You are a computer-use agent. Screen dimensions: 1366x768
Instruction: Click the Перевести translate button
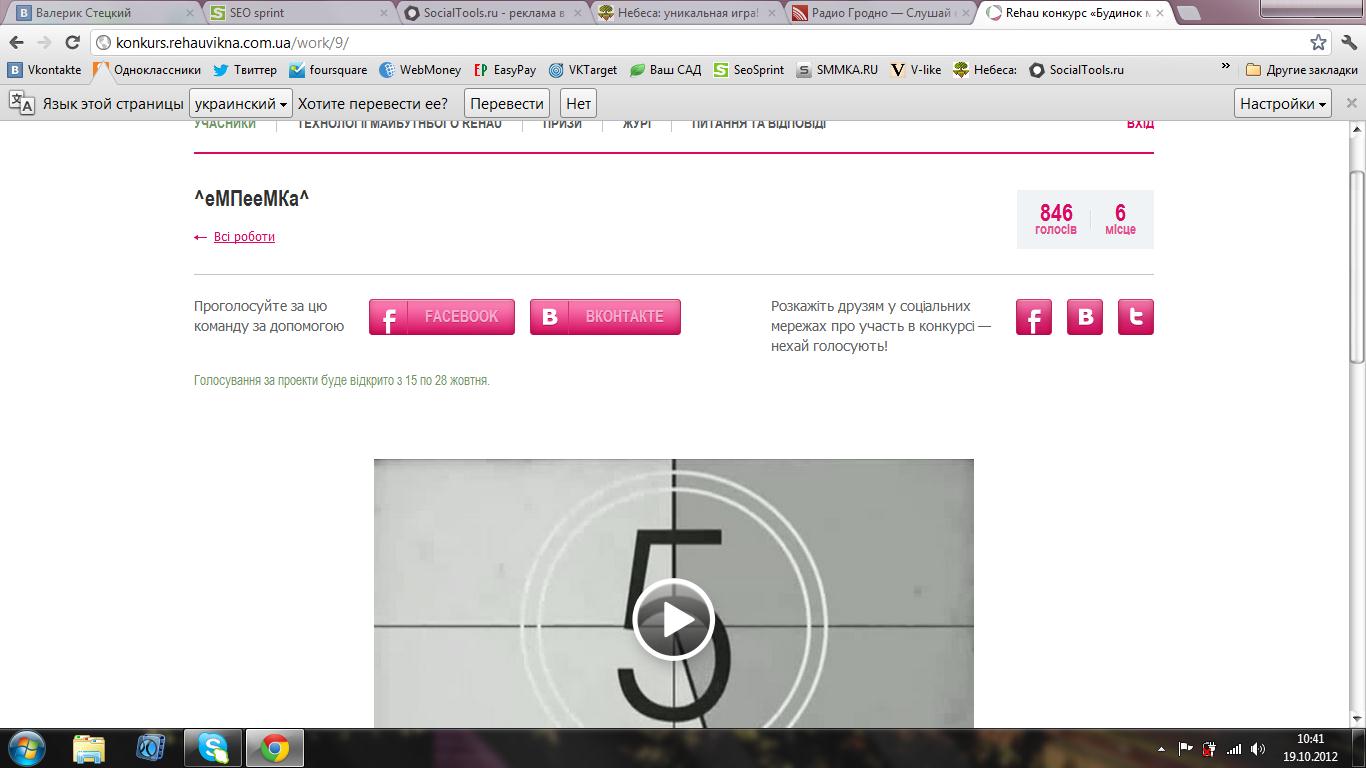[507, 103]
